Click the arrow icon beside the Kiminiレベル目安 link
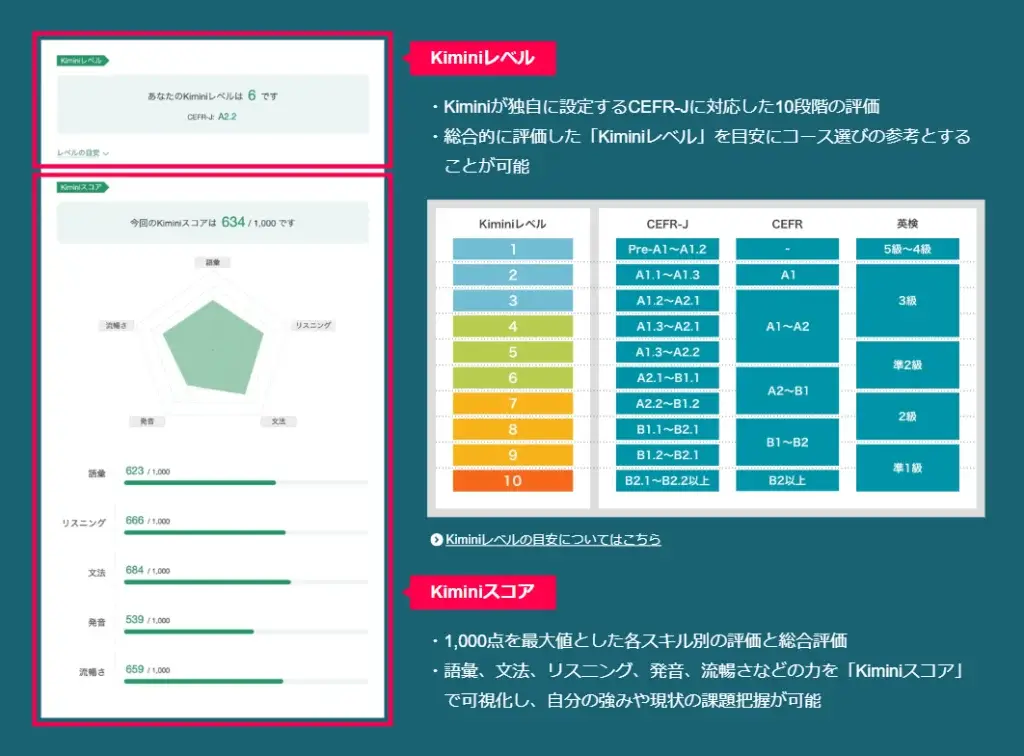The image size is (1024, 756). click(x=436, y=540)
